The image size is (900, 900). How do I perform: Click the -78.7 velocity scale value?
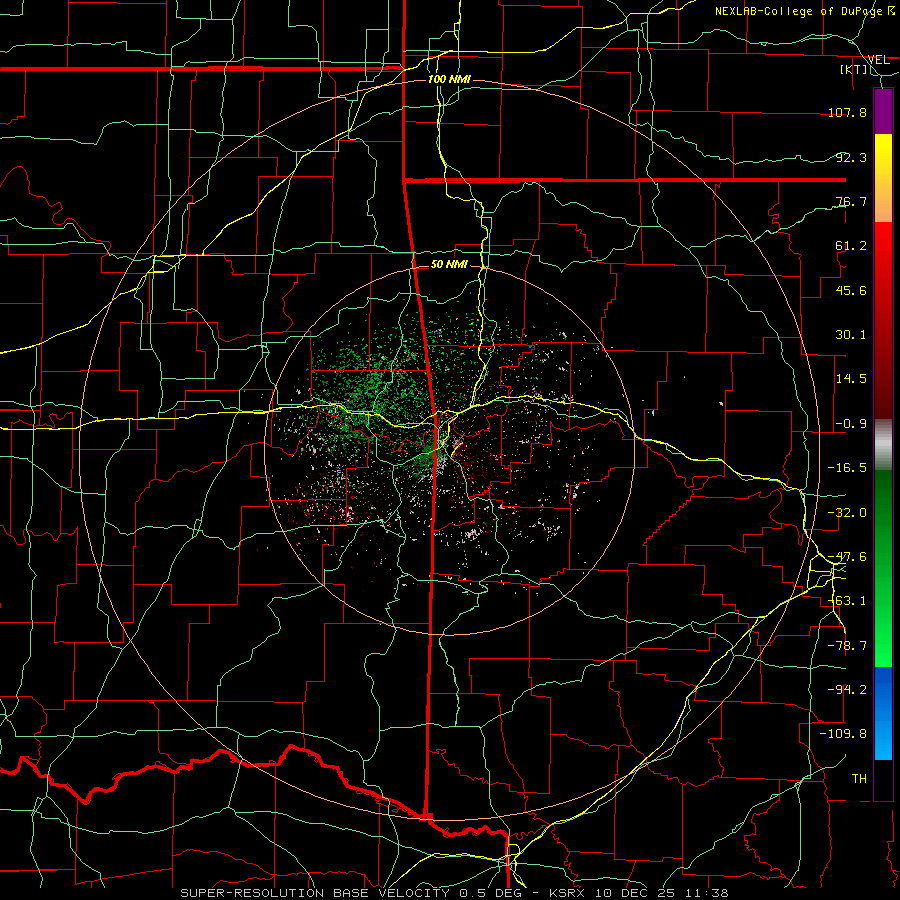[x=847, y=646]
